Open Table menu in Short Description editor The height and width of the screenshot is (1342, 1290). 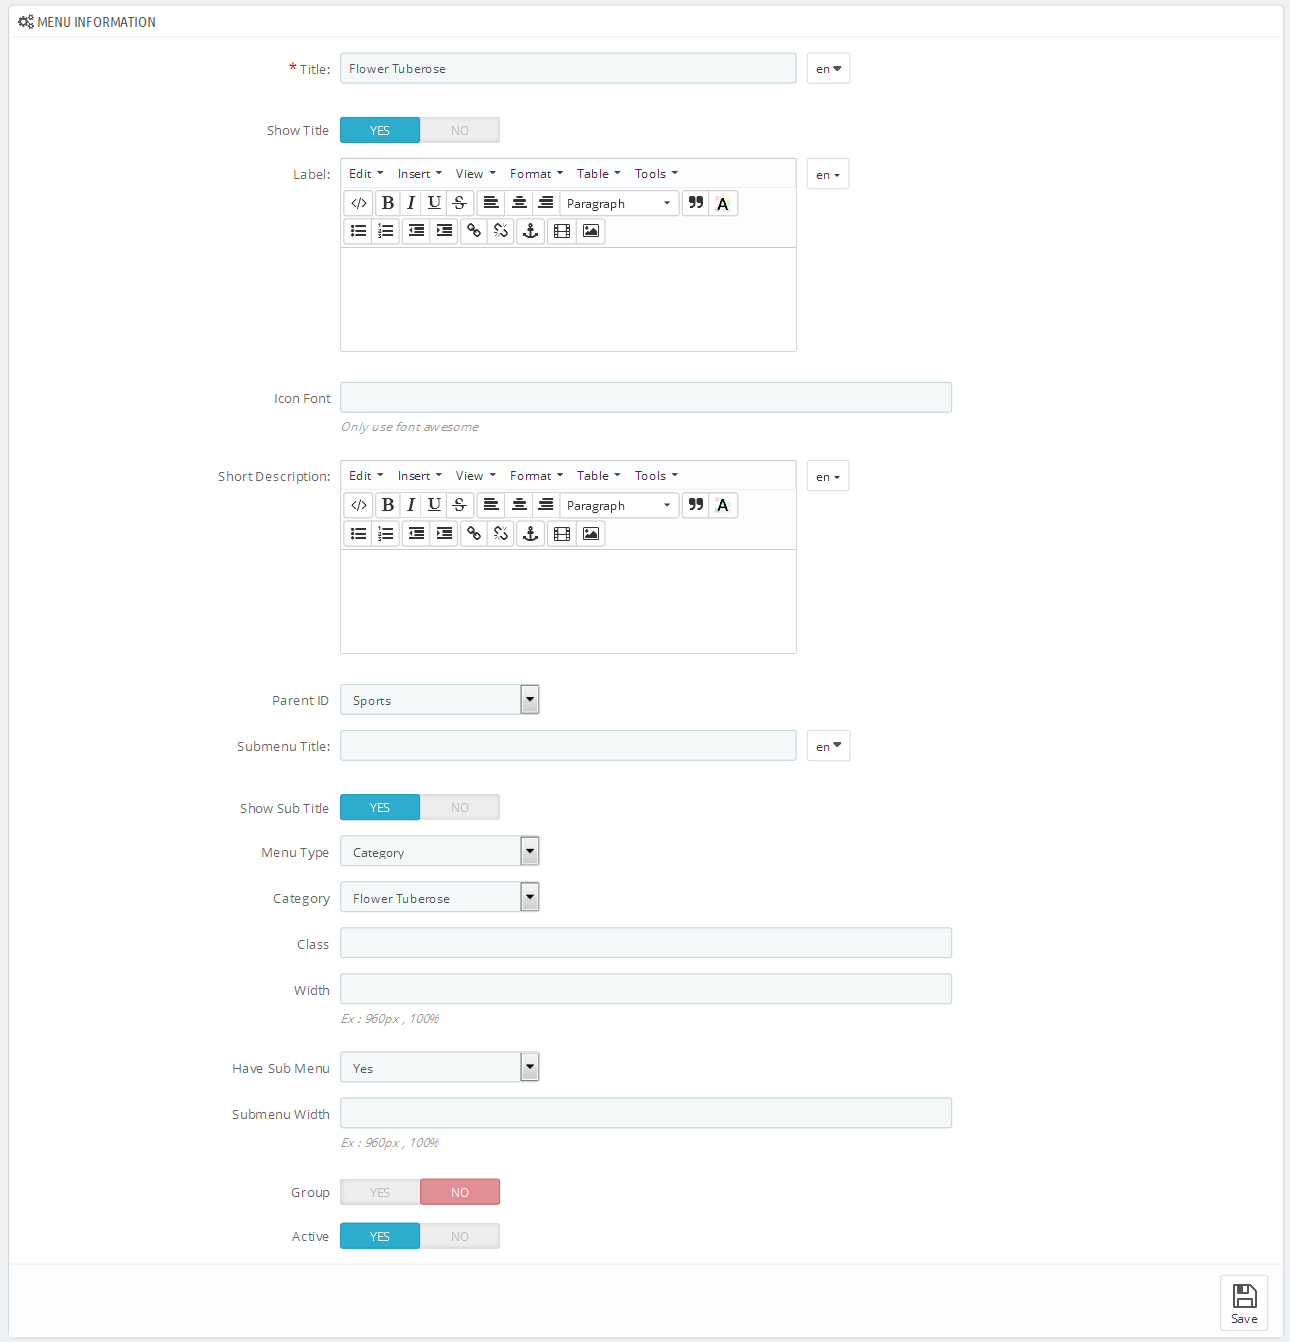(x=598, y=475)
